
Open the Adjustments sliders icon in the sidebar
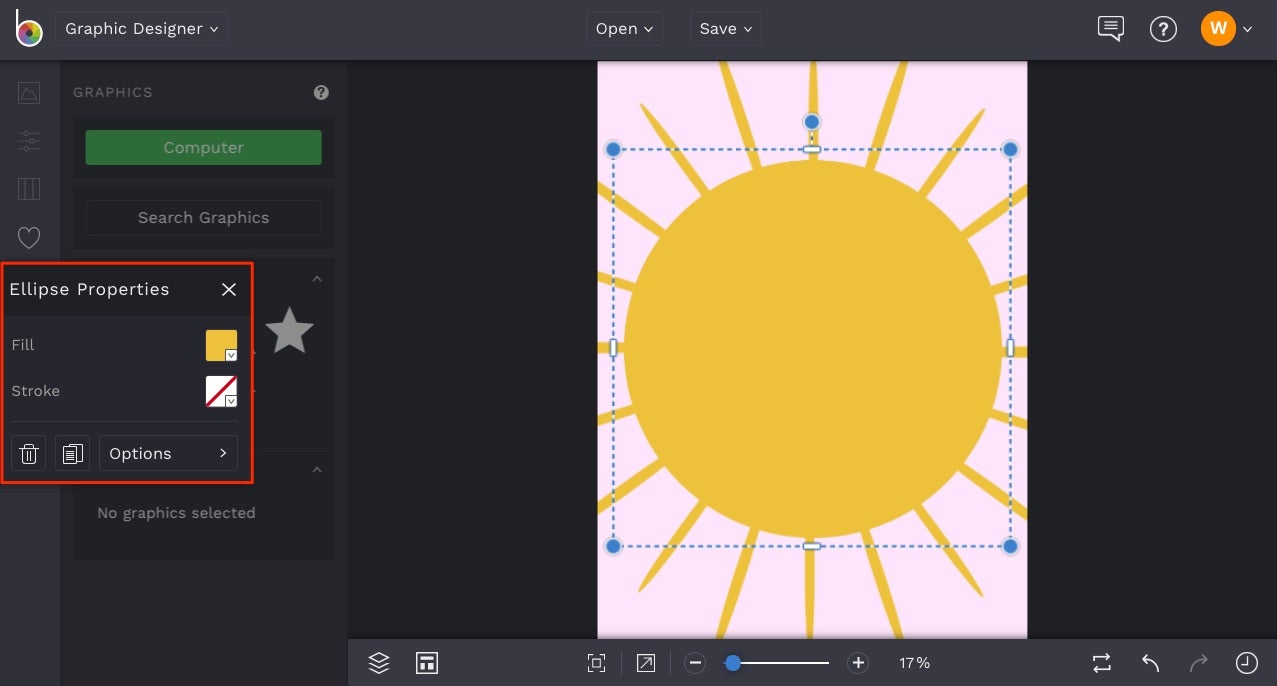(x=28, y=140)
